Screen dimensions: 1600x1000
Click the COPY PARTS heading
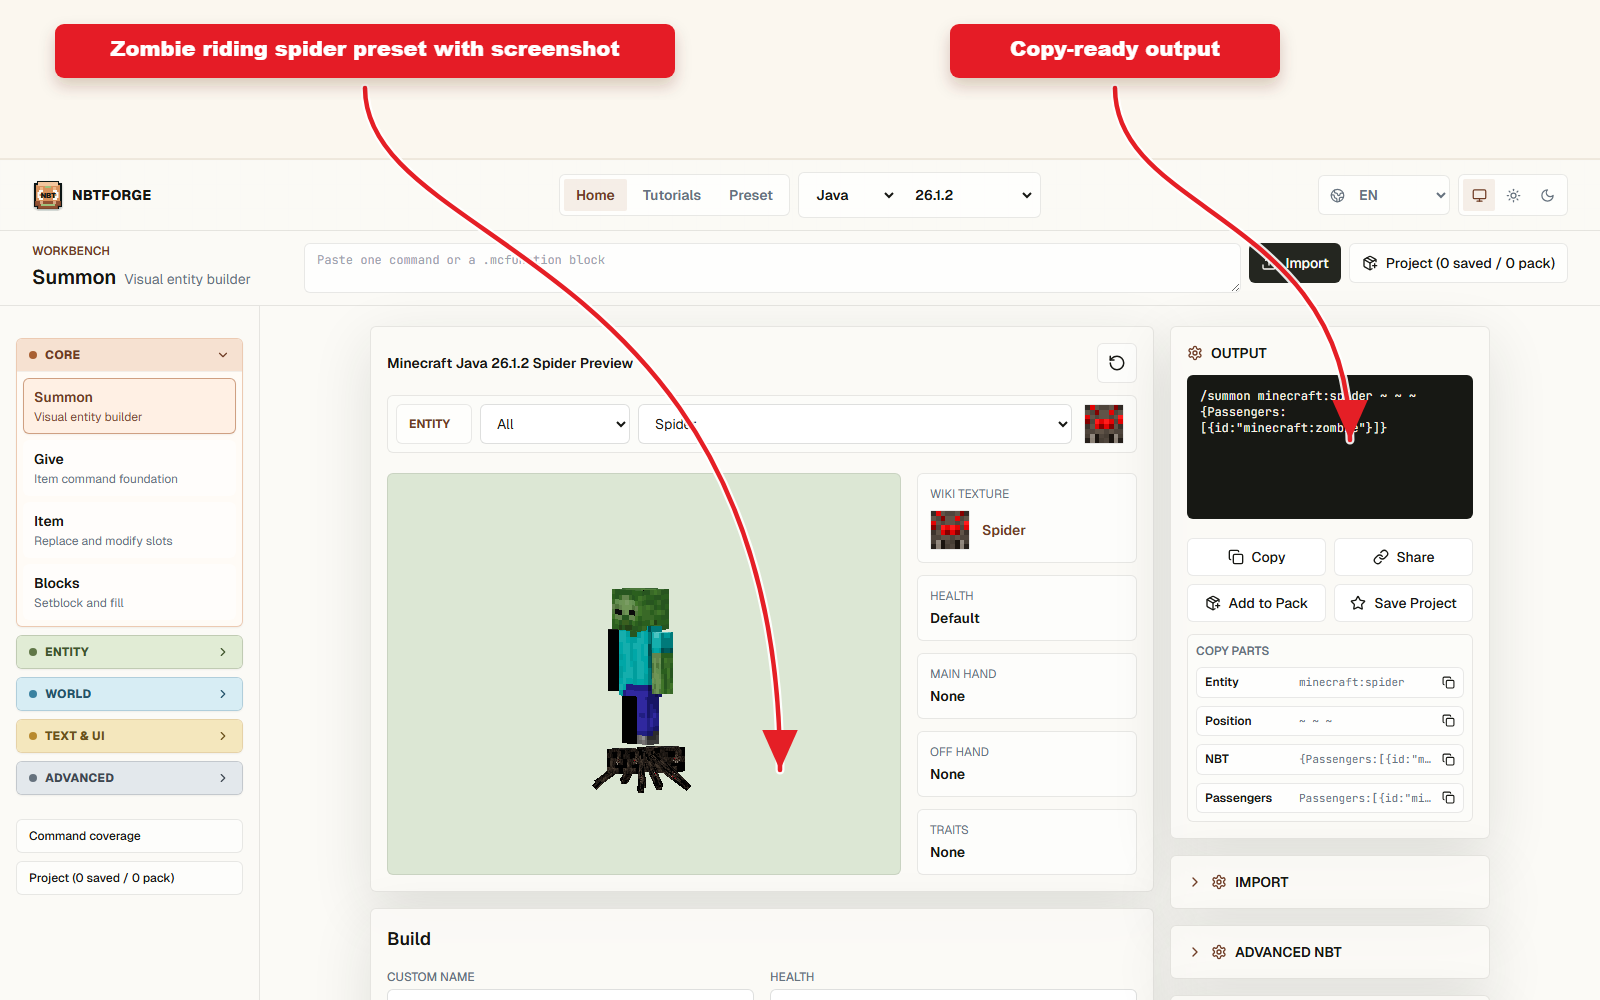[1232, 651]
